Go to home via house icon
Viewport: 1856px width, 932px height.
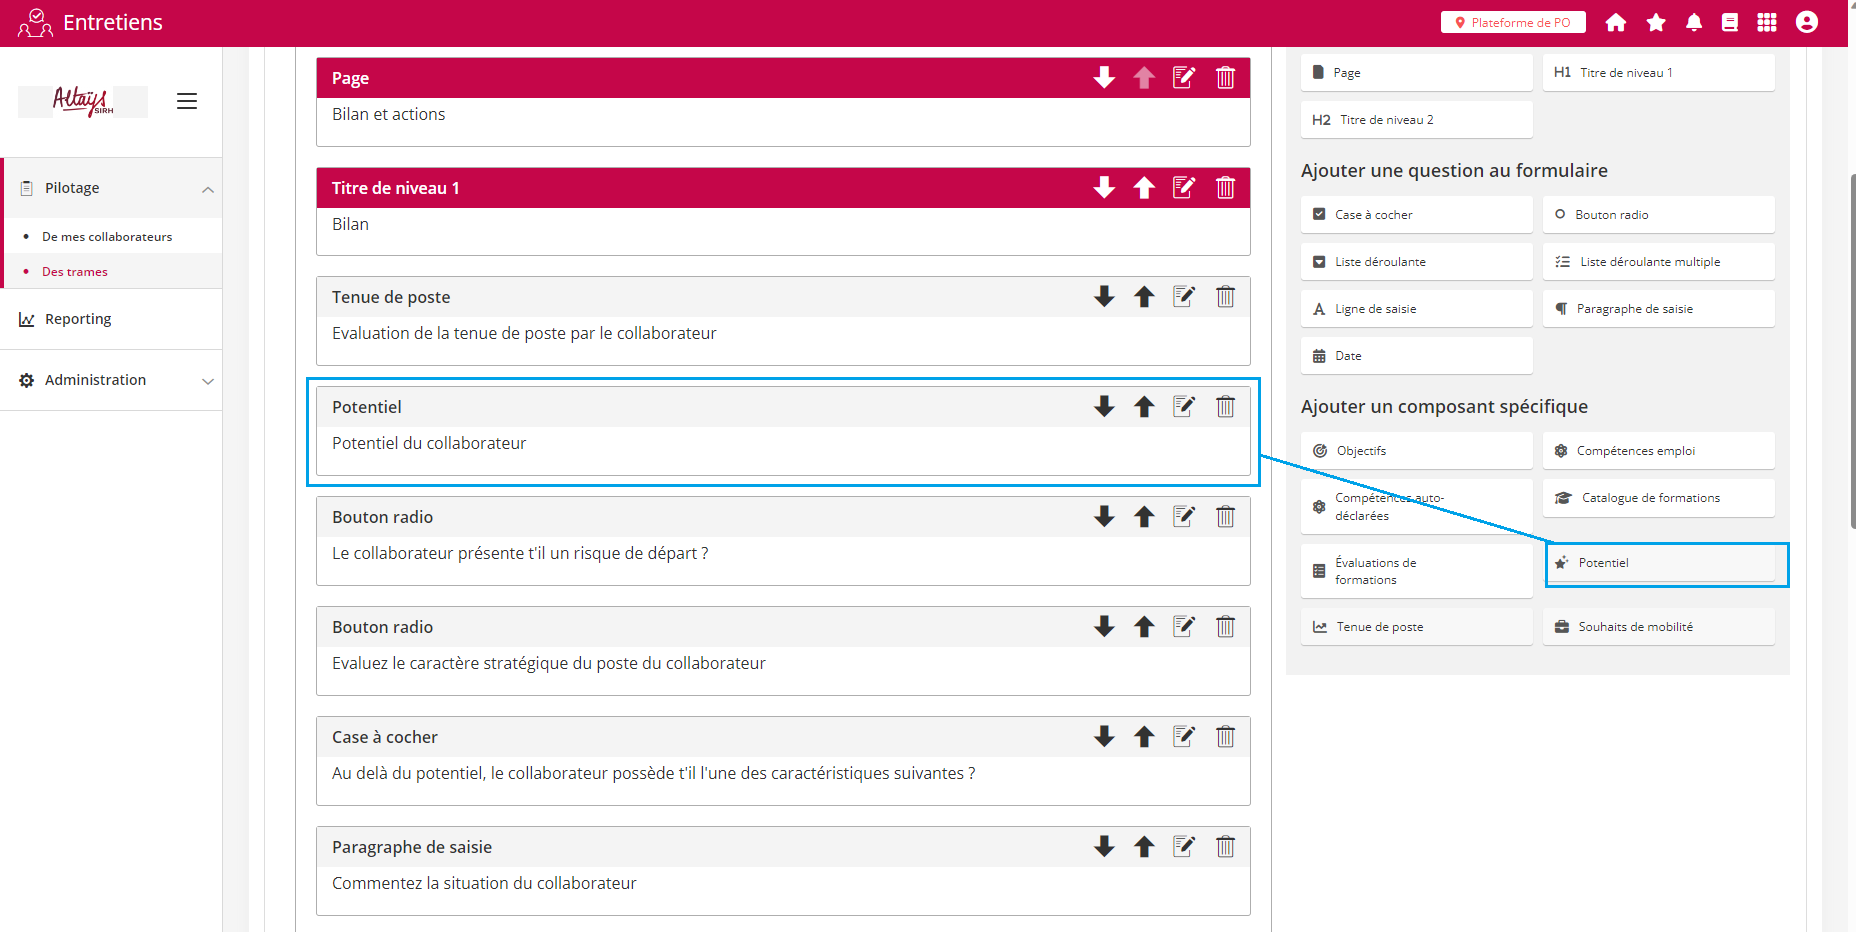pyautogui.click(x=1616, y=22)
